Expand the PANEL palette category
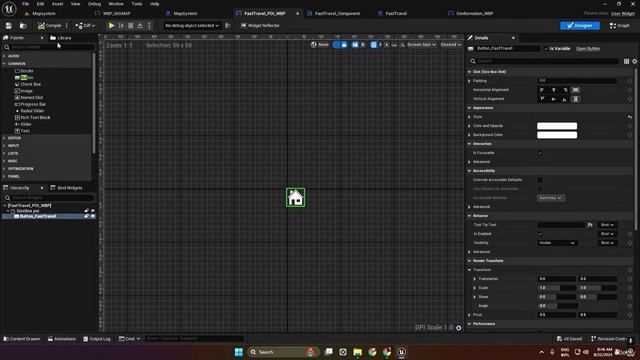The height and width of the screenshot is (360, 640). (4, 176)
